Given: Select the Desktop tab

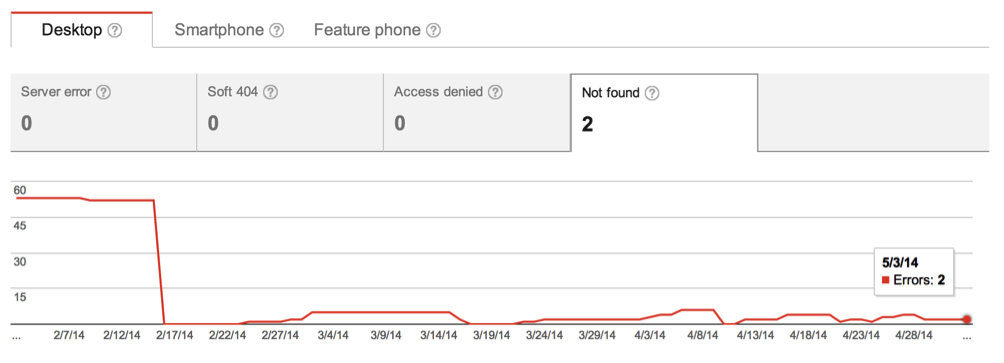Looking at the screenshot, I should pyautogui.click(x=81, y=29).
